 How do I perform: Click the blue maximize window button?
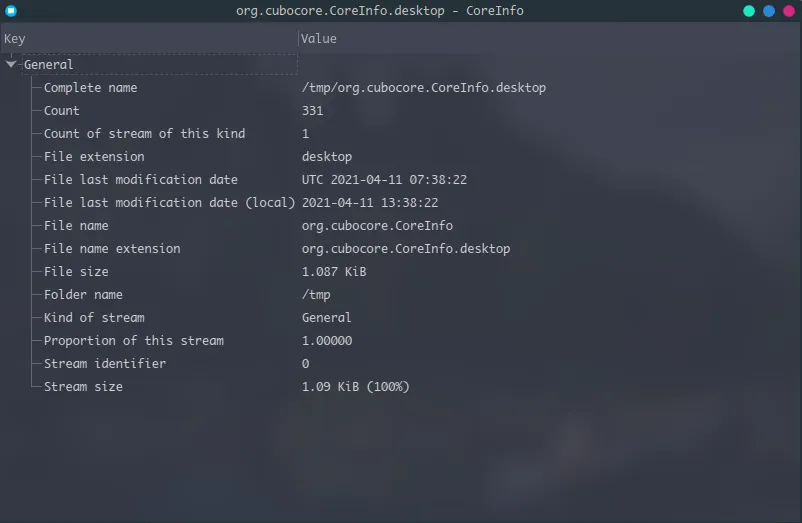pyautogui.click(x=769, y=11)
